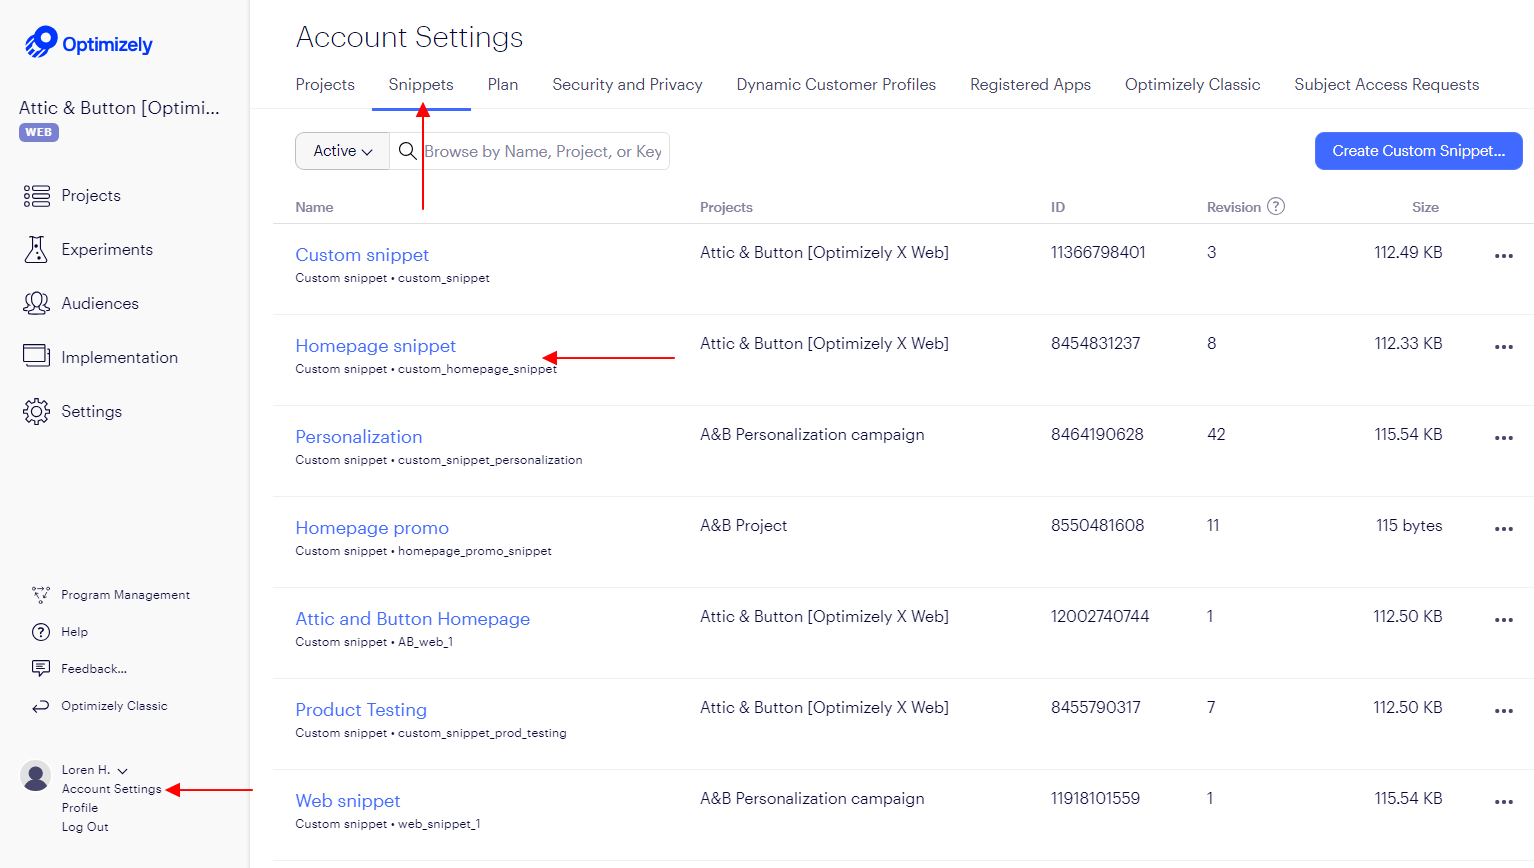Switch to the Projects tab
Viewport: 1534px width, 868px height.
[325, 85]
